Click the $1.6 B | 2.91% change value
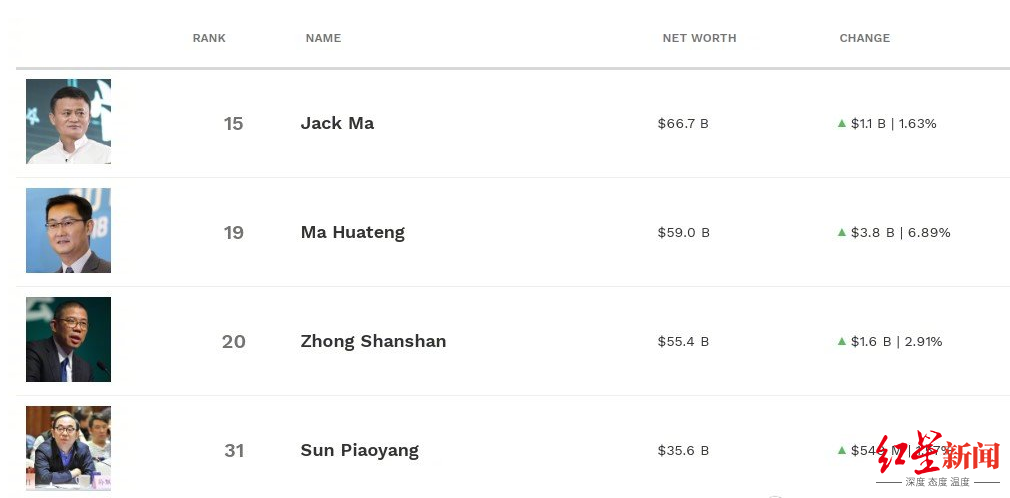The width and height of the screenshot is (1010, 498). (896, 341)
